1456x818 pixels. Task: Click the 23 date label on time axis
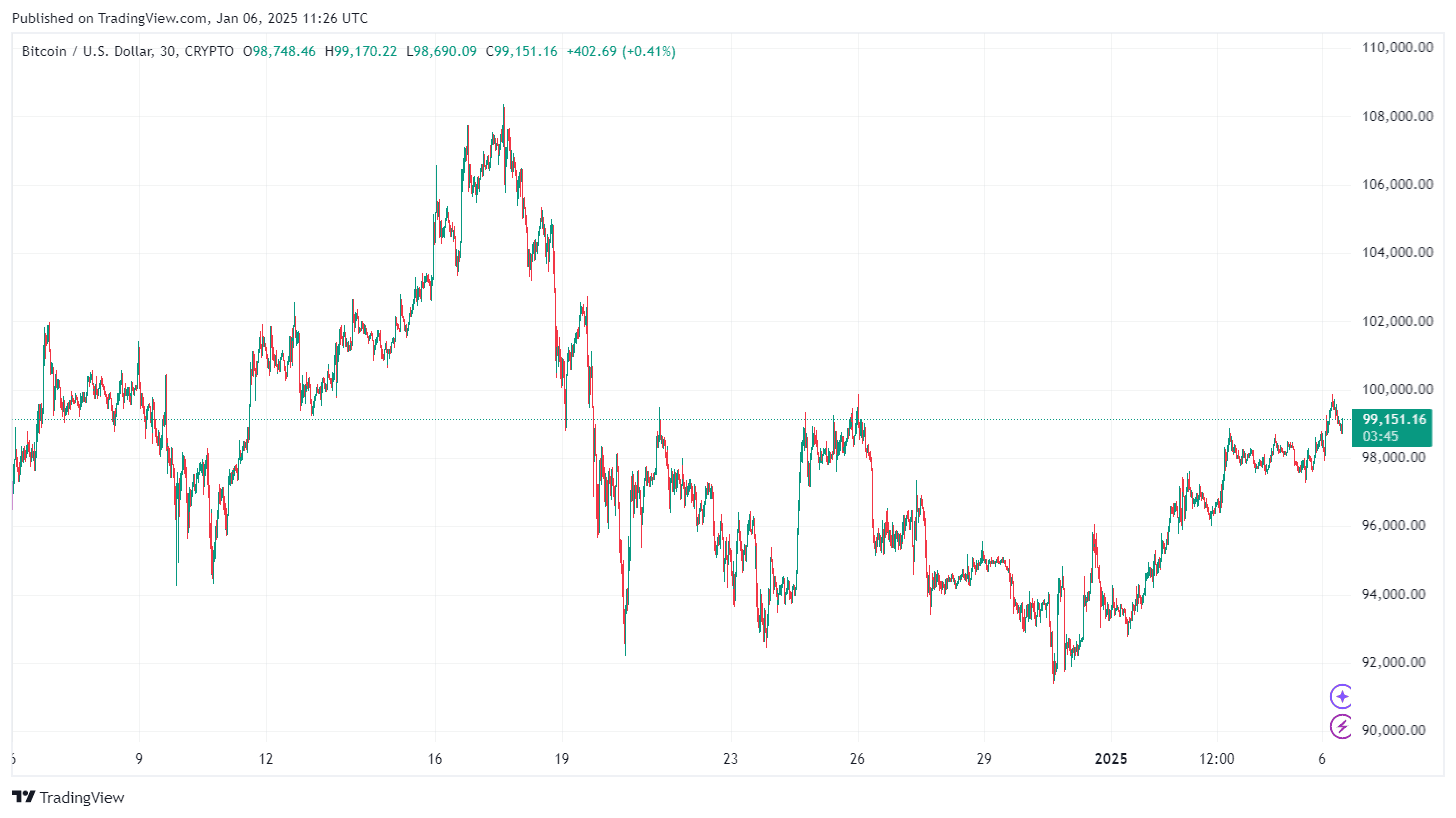[x=730, y=759]
